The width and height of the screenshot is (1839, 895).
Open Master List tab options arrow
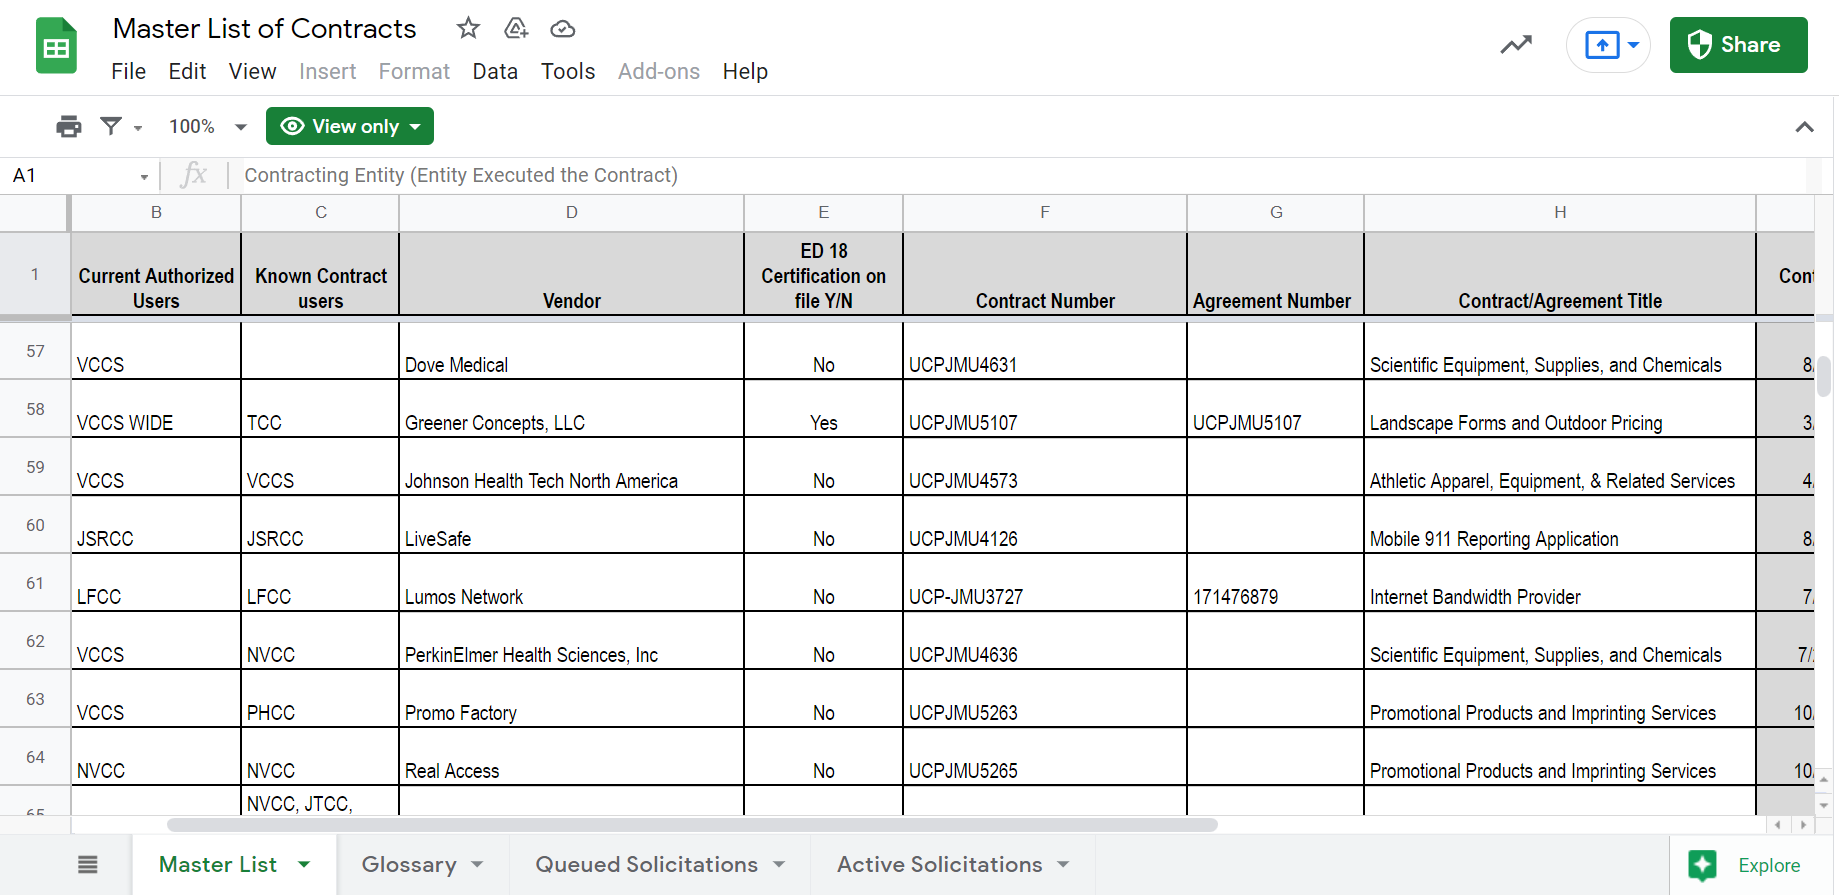pos(304,864)
